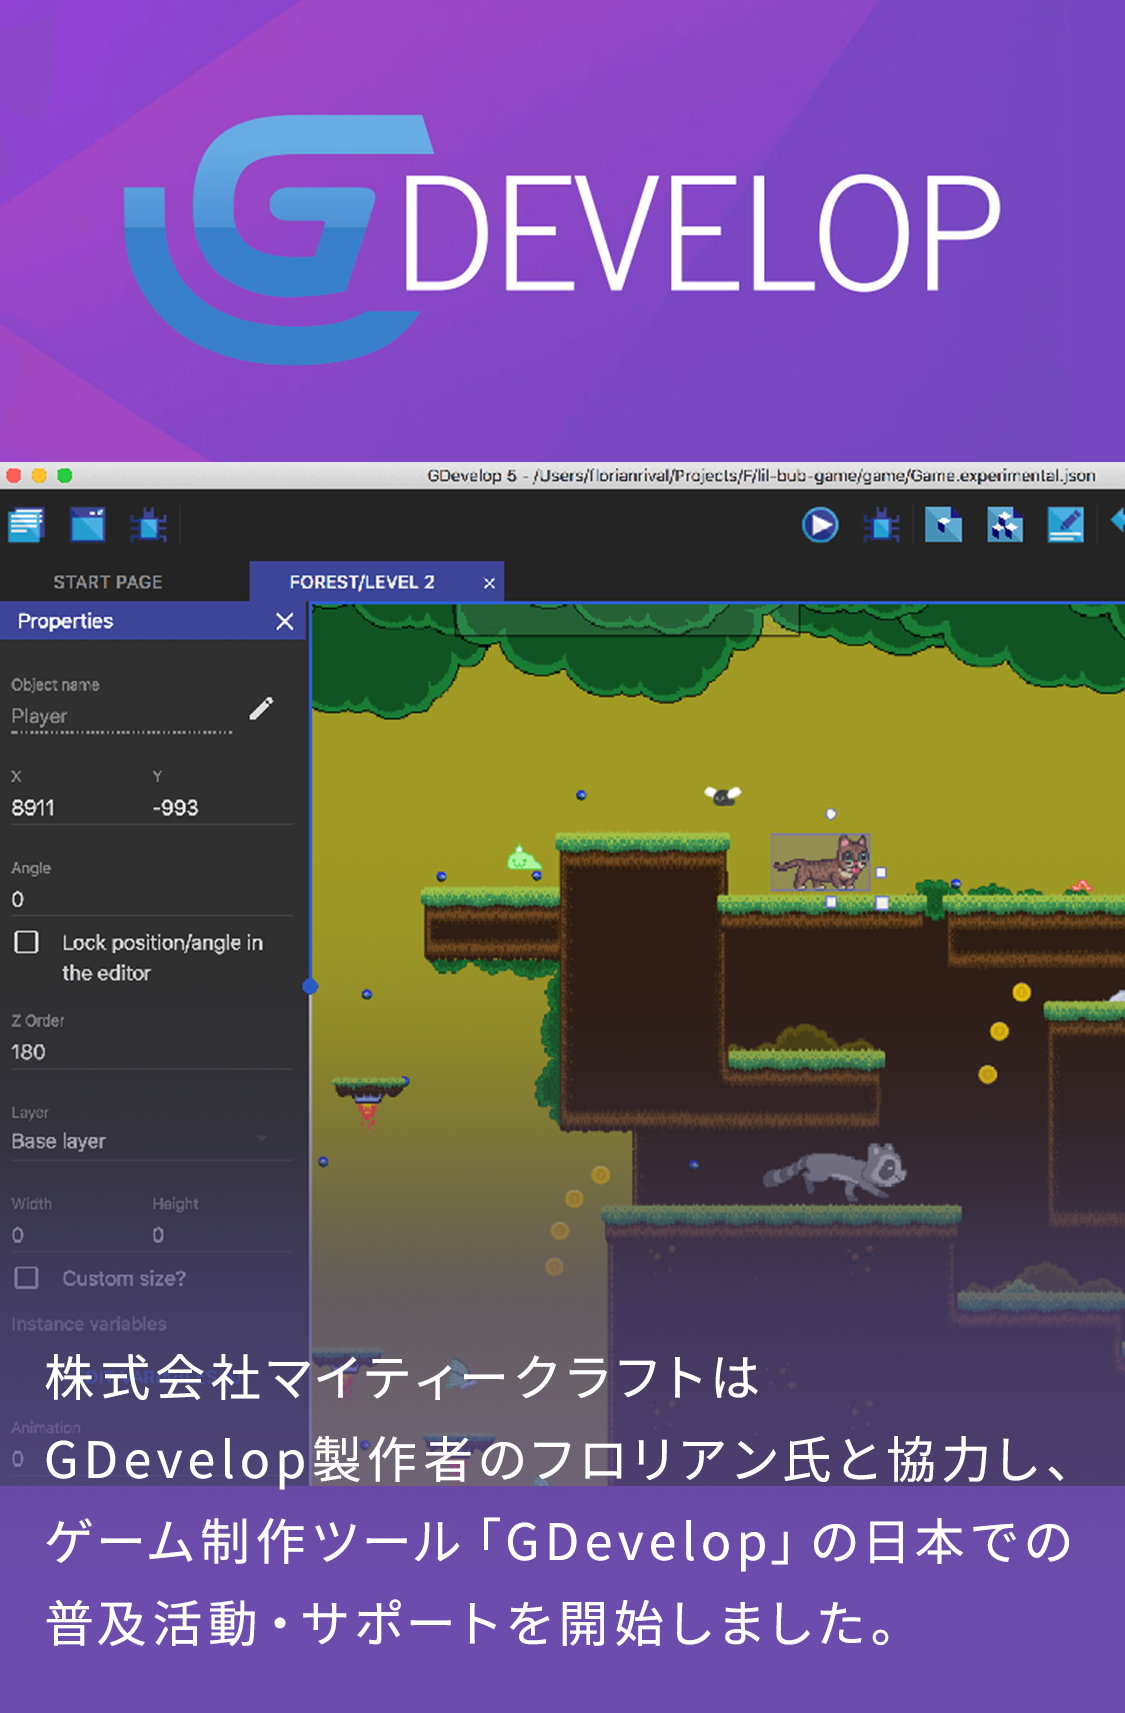Click the Properties panel title
Viewport: 1125px width, 1713px height.
click(65, 621)
